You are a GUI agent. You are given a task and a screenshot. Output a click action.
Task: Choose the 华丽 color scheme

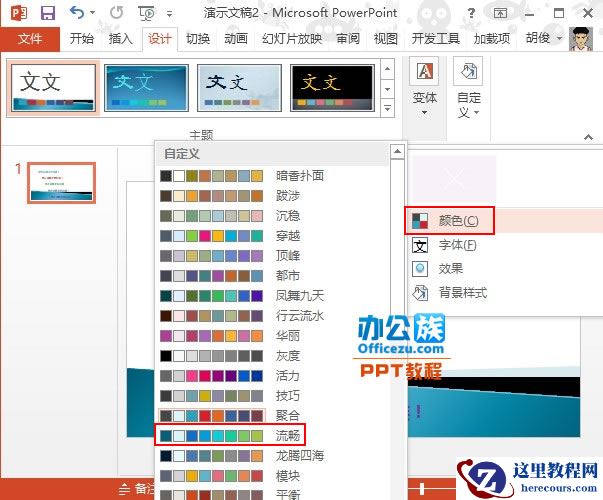click(x=273, y=336)
